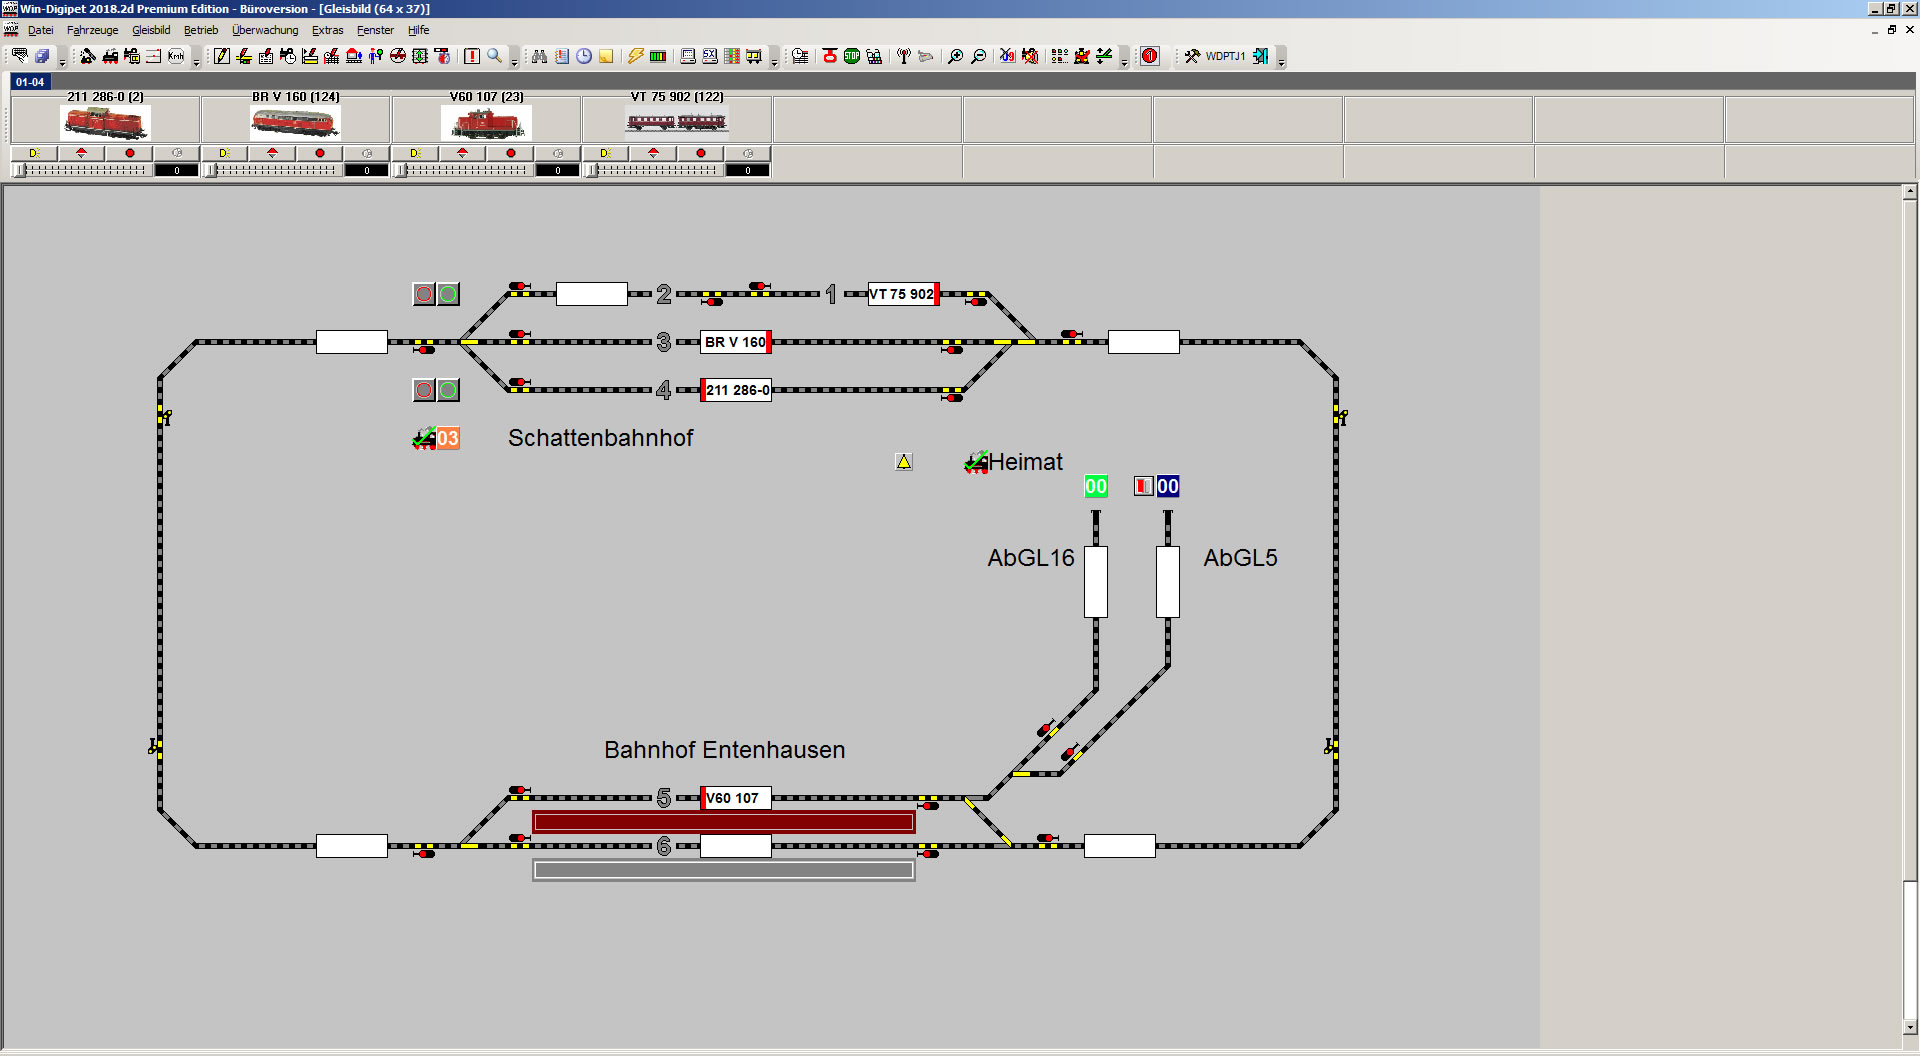Click the binoculars icon
The height and width of the screenshot is (1056, 1920).
pos(540,56)
